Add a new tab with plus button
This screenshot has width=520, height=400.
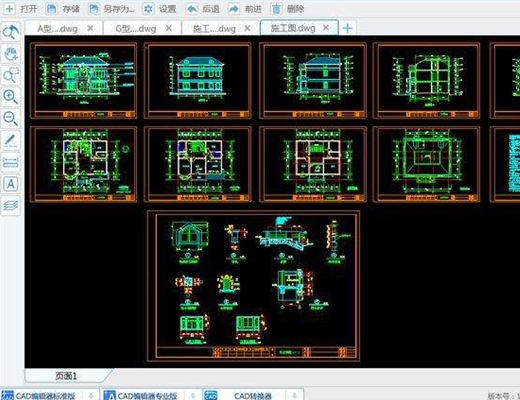[347, 28]
